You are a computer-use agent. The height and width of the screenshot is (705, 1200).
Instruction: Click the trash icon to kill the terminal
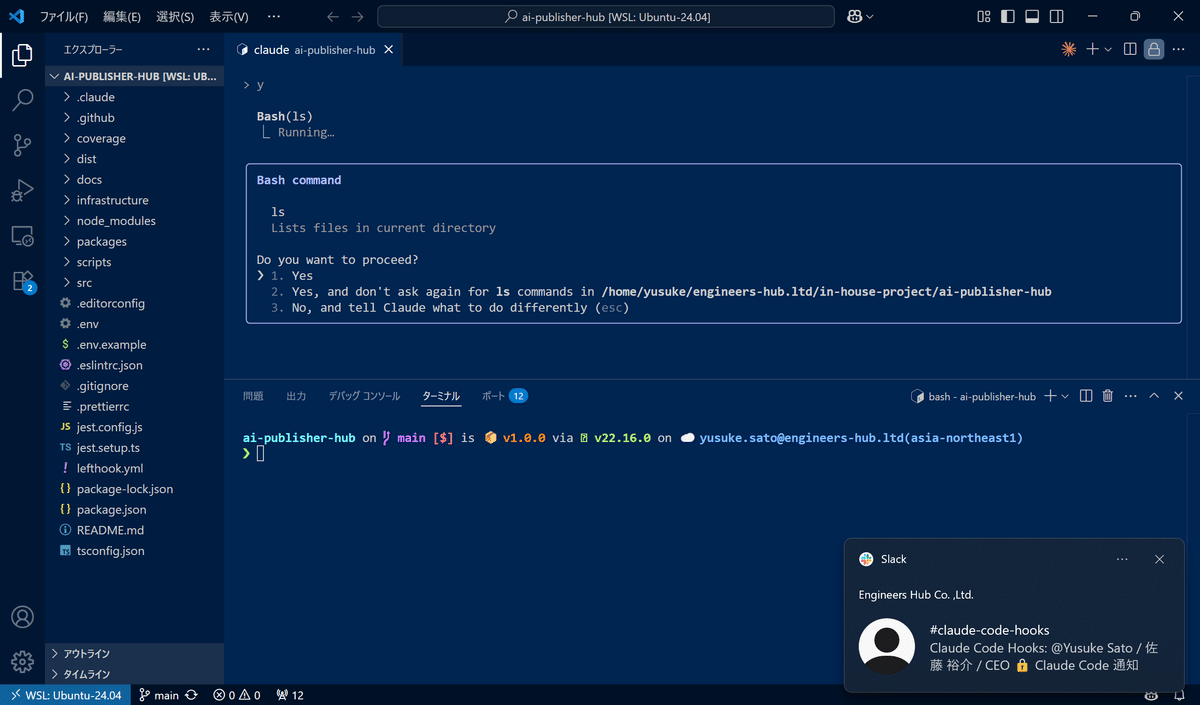(x=1107, y=395)
